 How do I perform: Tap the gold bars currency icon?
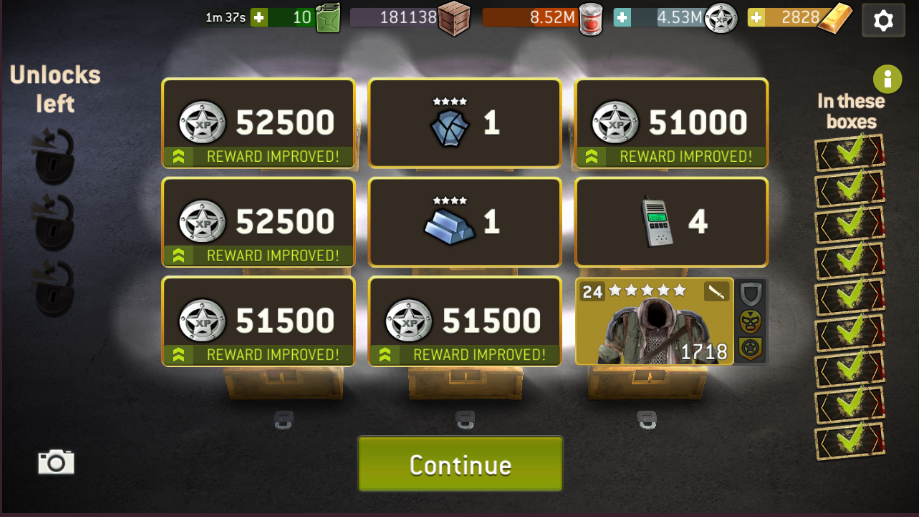tap(835, 19)
